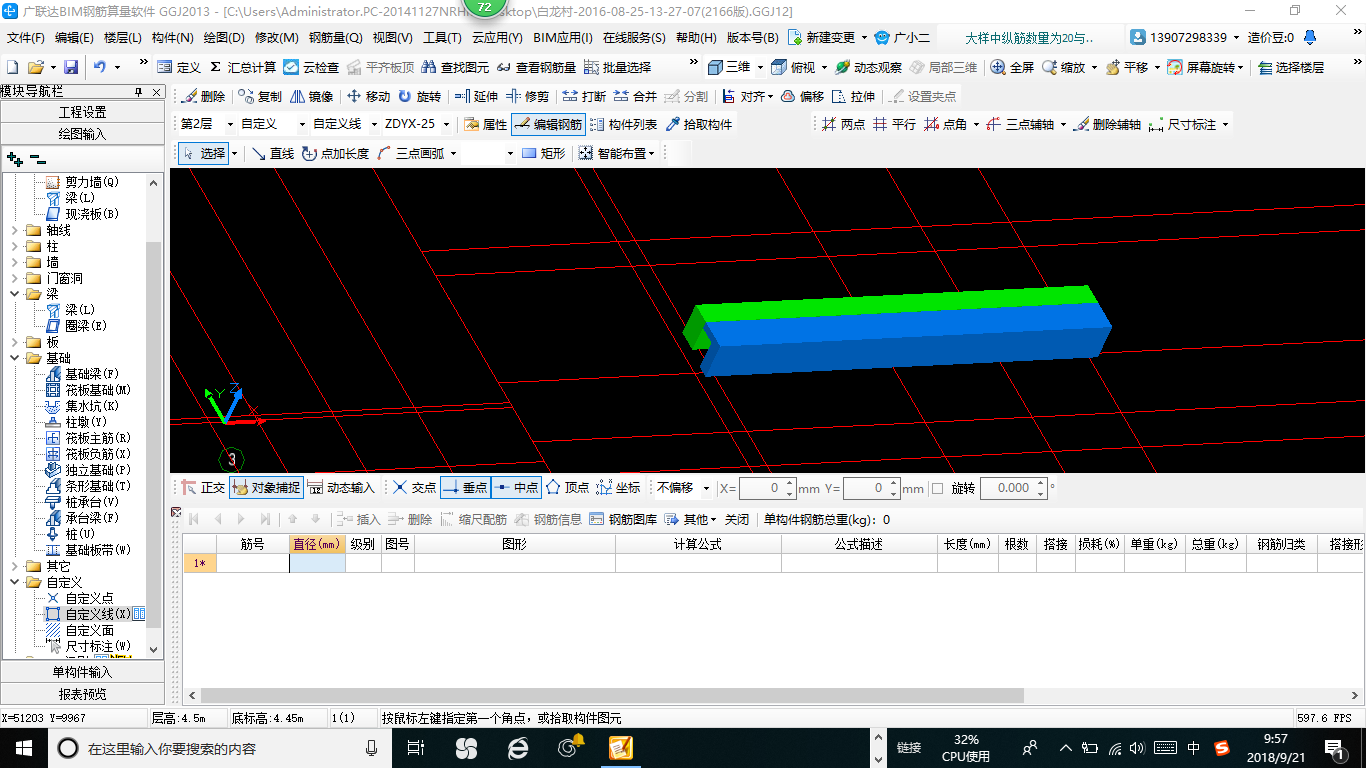Click the X coordinate input field
The width and height of the screenshot is (1366, 768).
pos(767,488)
